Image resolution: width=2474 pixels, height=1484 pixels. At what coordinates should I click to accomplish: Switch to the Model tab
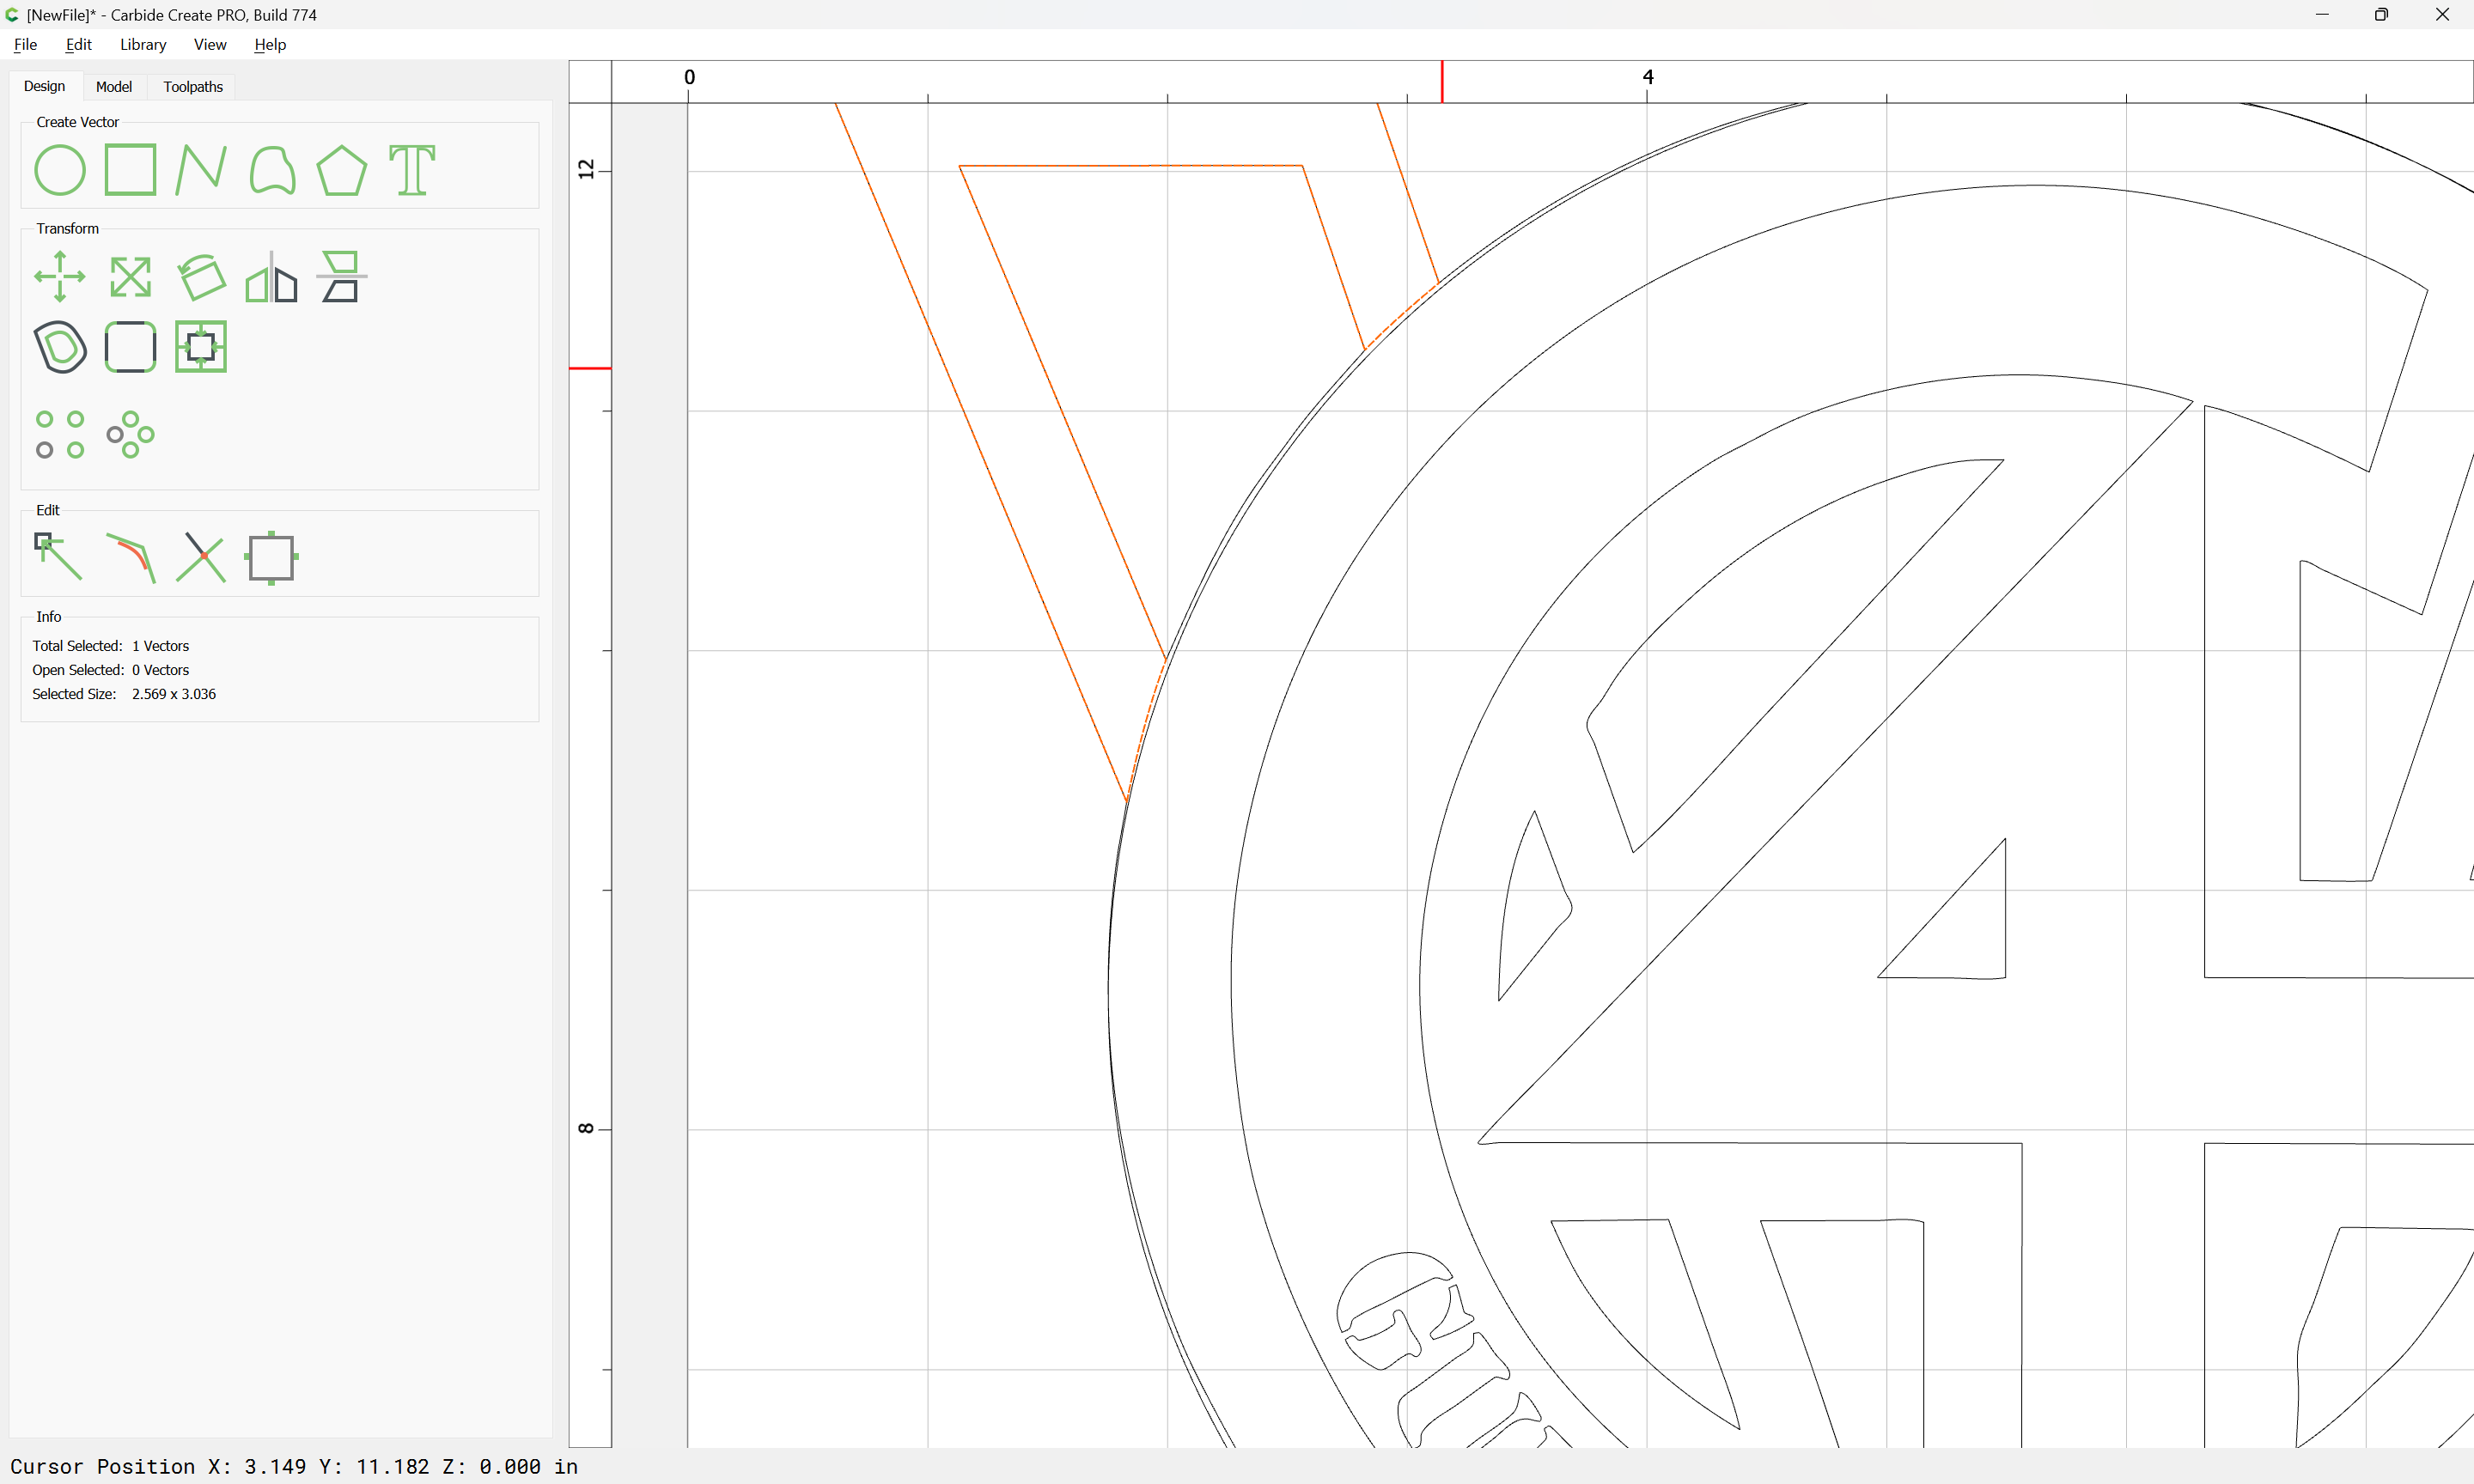pos(114,87)
